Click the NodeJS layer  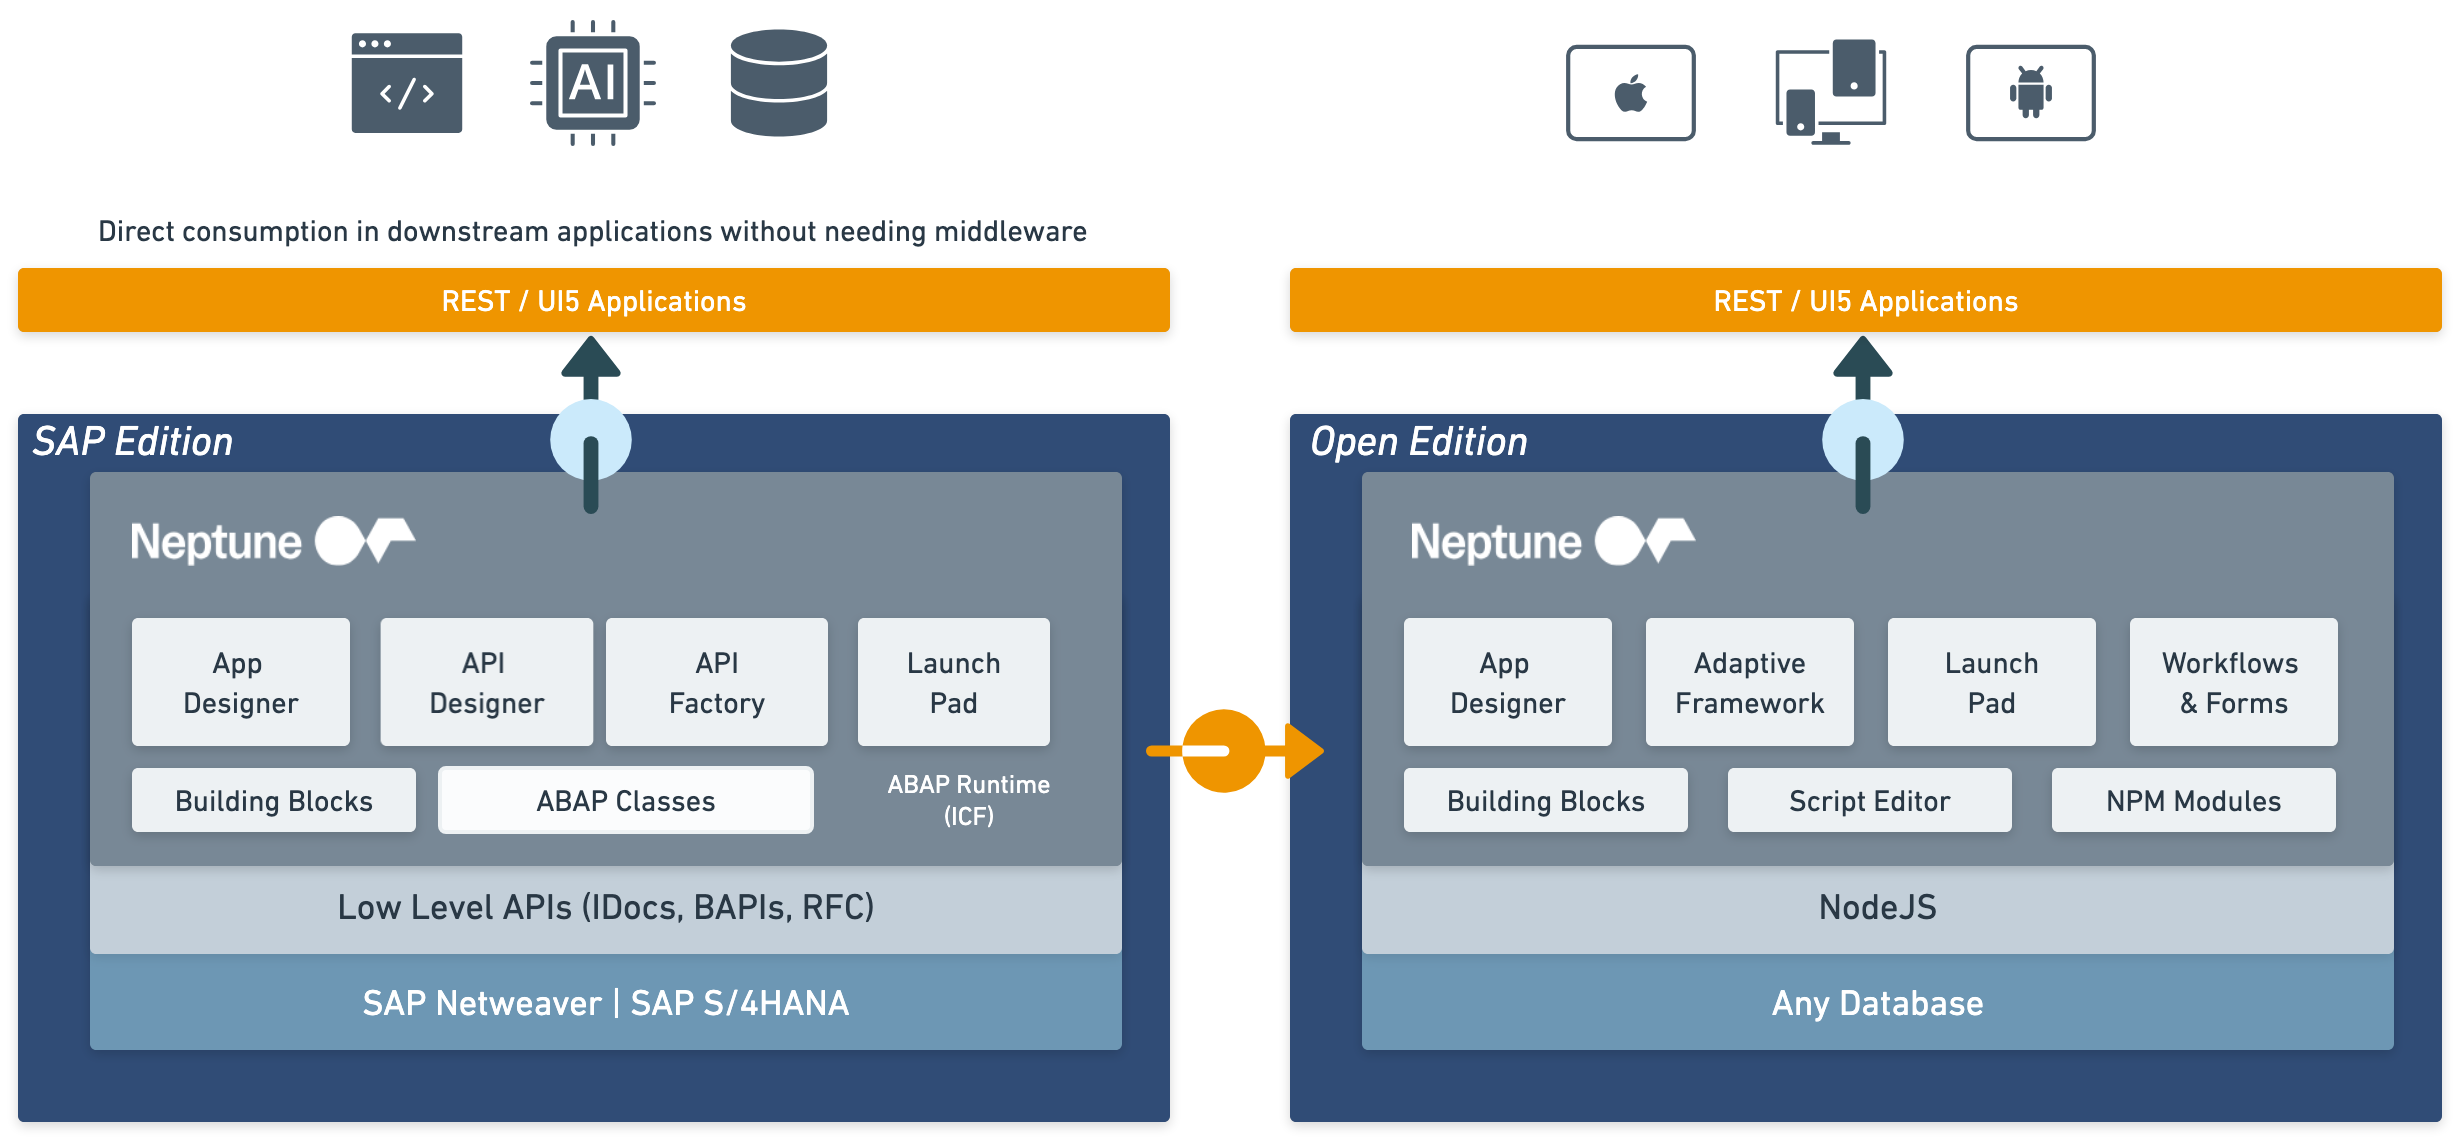point(1878,909)
